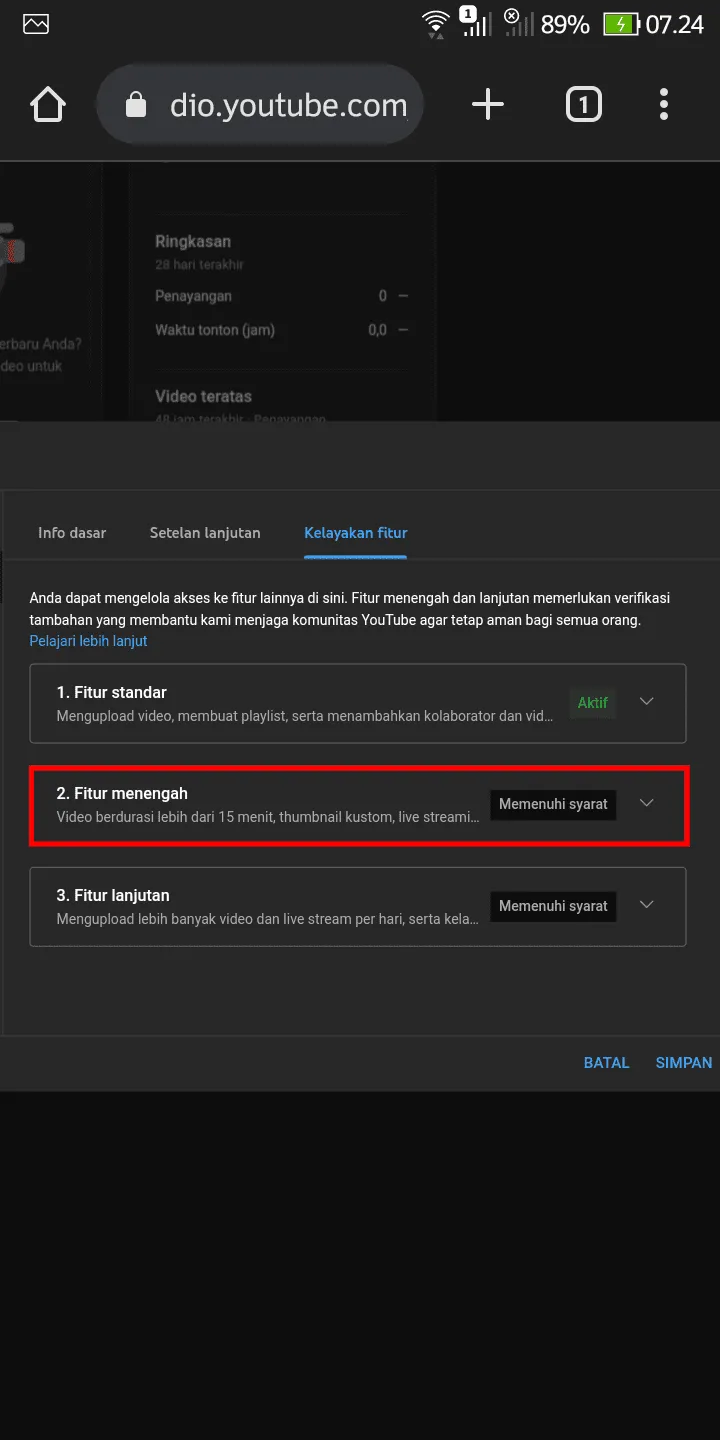Tap the Wi-Fi status icon
720x1440 pixels.
tap(435, 24)
